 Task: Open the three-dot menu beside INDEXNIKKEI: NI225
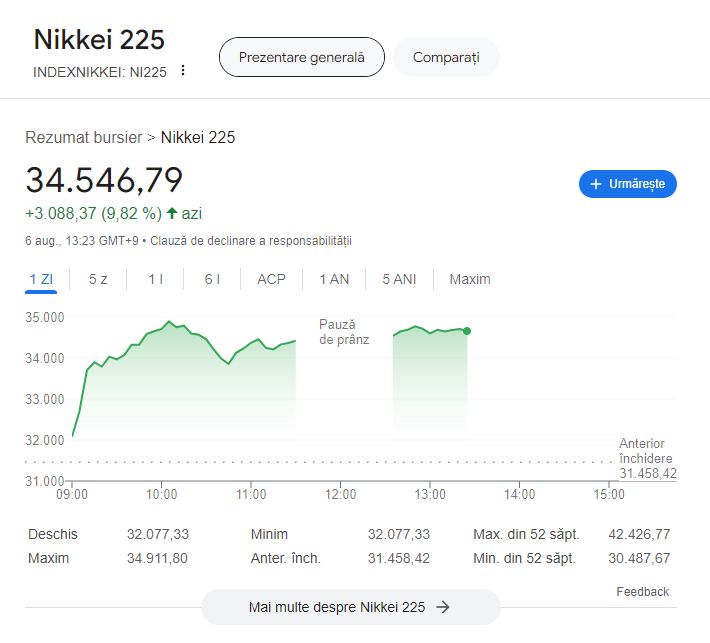(182, 71)
